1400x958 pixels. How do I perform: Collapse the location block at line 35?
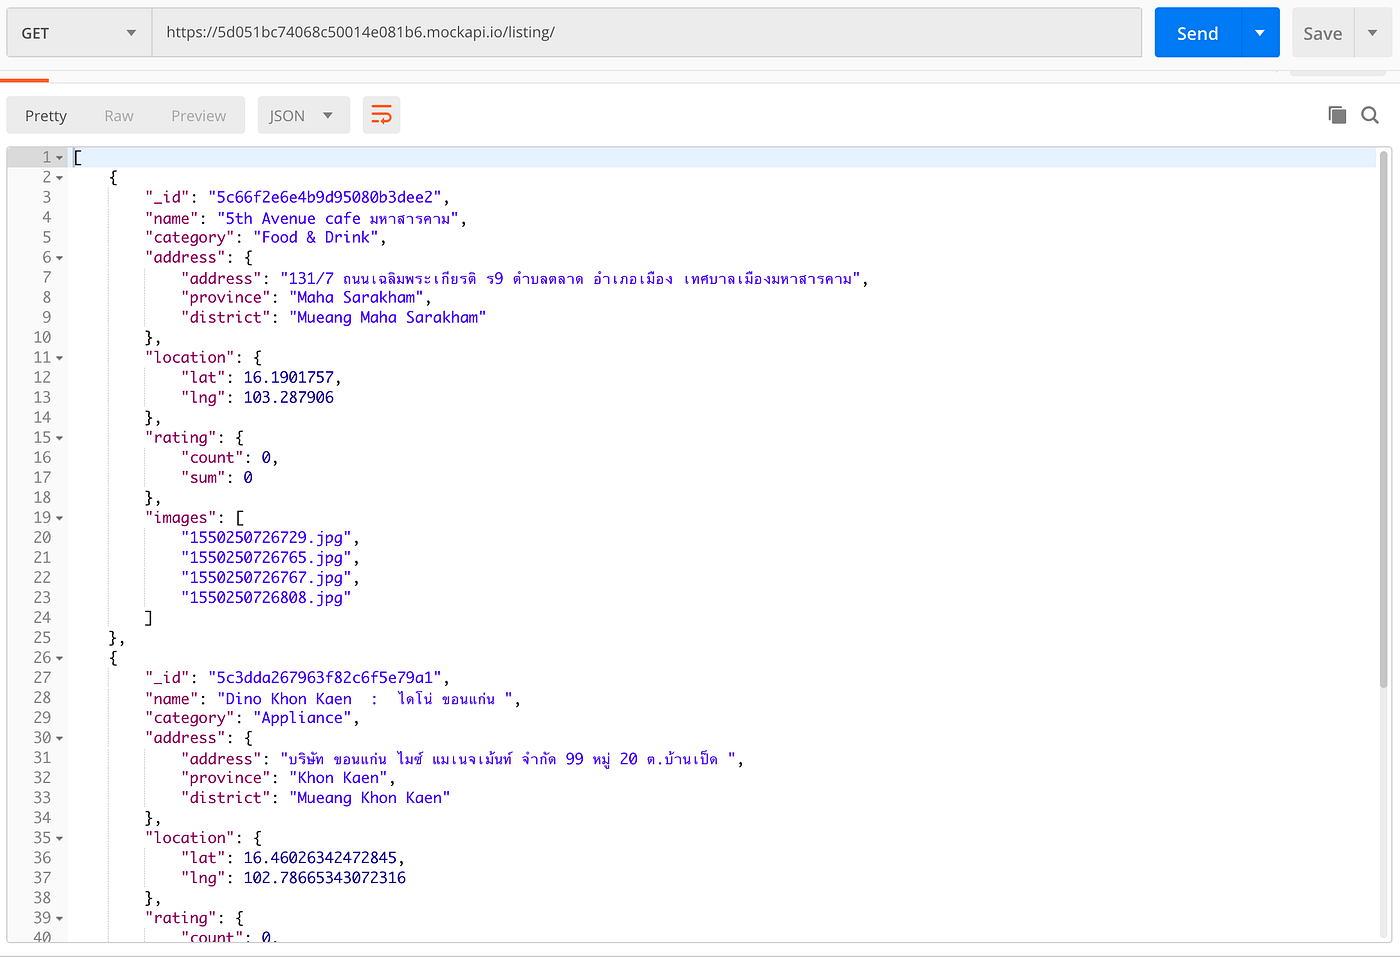click(x=60, y=838)
